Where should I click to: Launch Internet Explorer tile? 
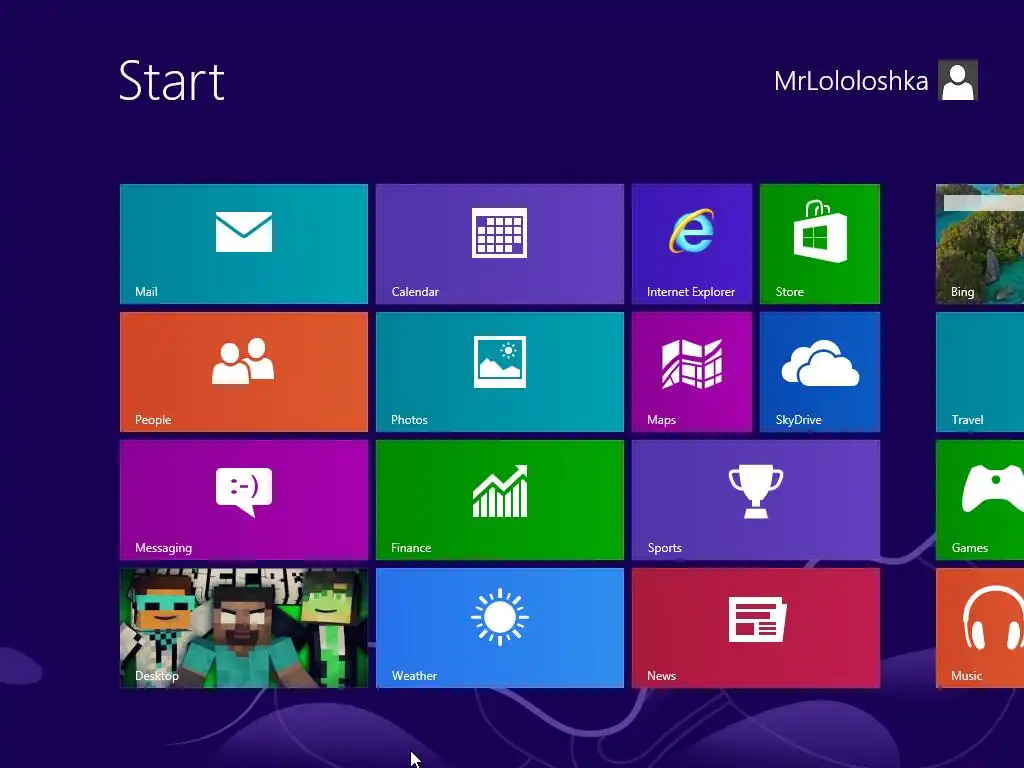[692, 244]
